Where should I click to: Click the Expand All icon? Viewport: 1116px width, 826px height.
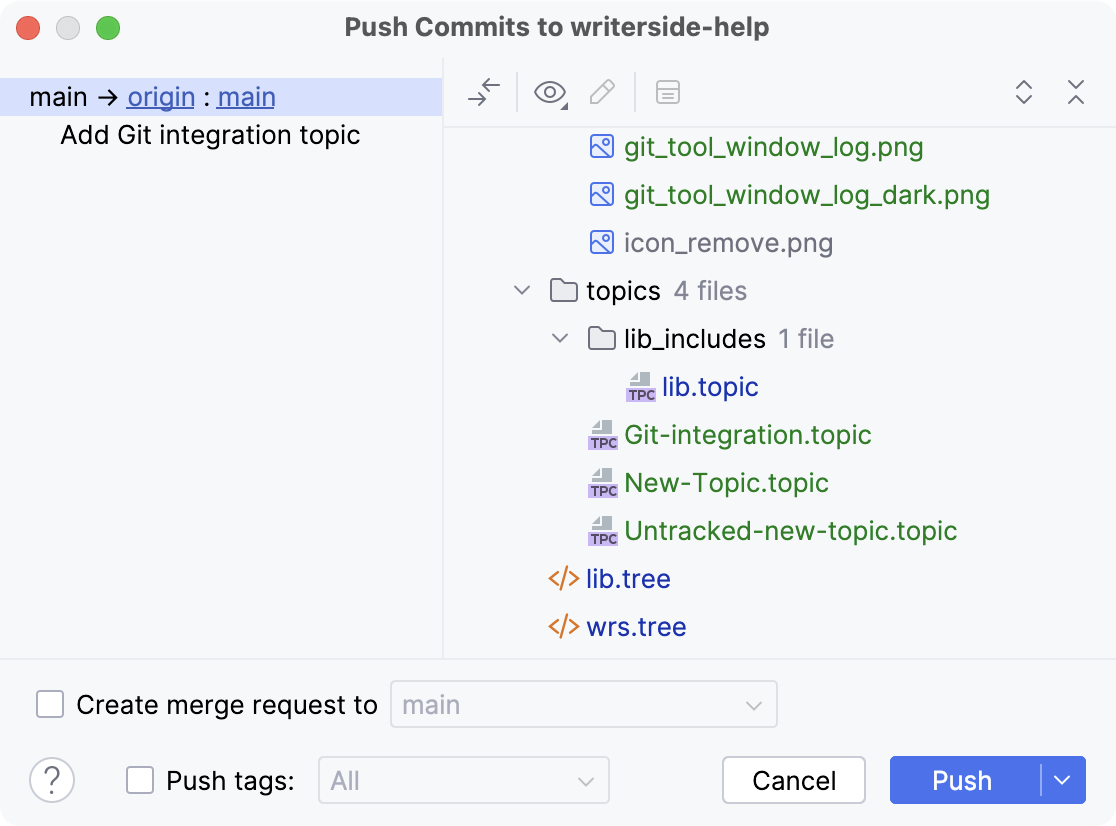coord(1024,92)
